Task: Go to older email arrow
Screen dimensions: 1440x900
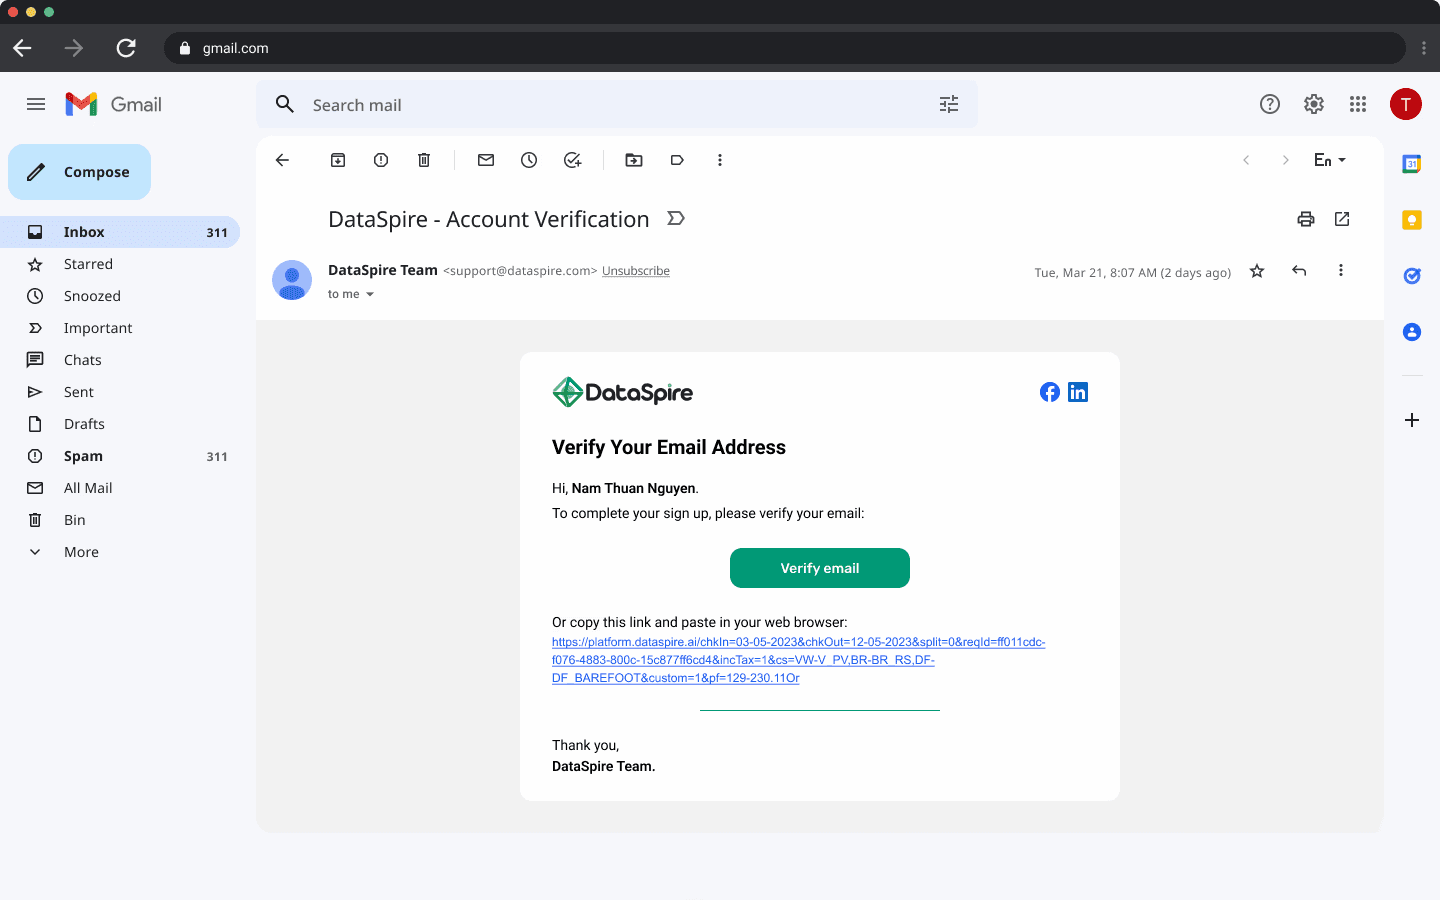Action: tap(1285, 160)
